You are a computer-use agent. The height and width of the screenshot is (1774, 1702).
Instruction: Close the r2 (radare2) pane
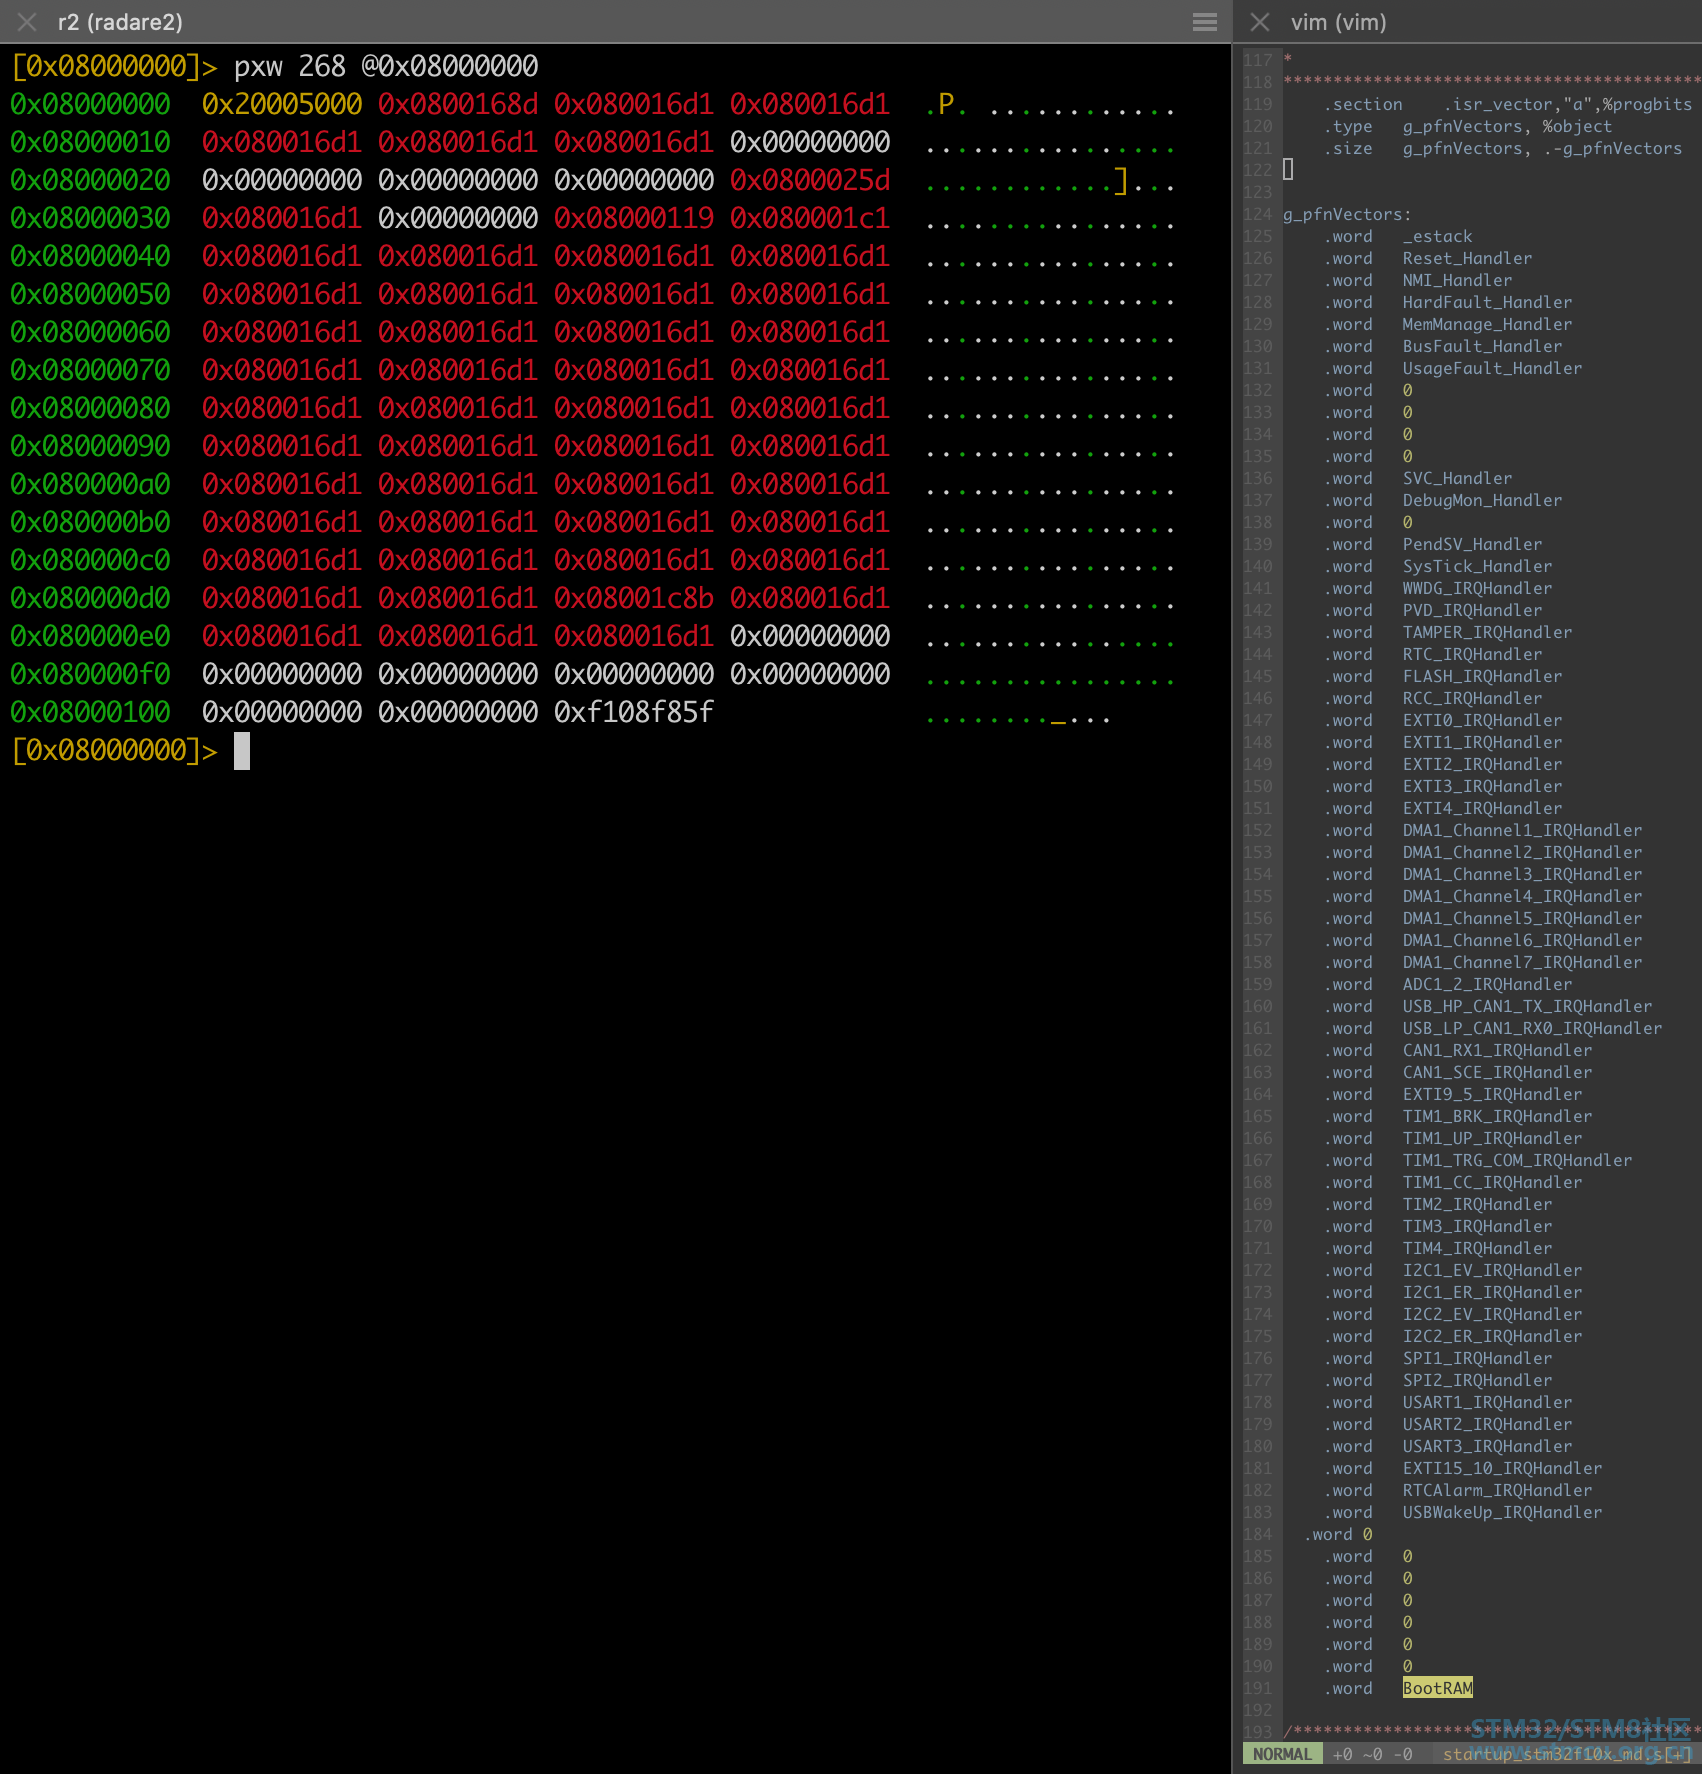pyautogui.click(x=27, y=22)
